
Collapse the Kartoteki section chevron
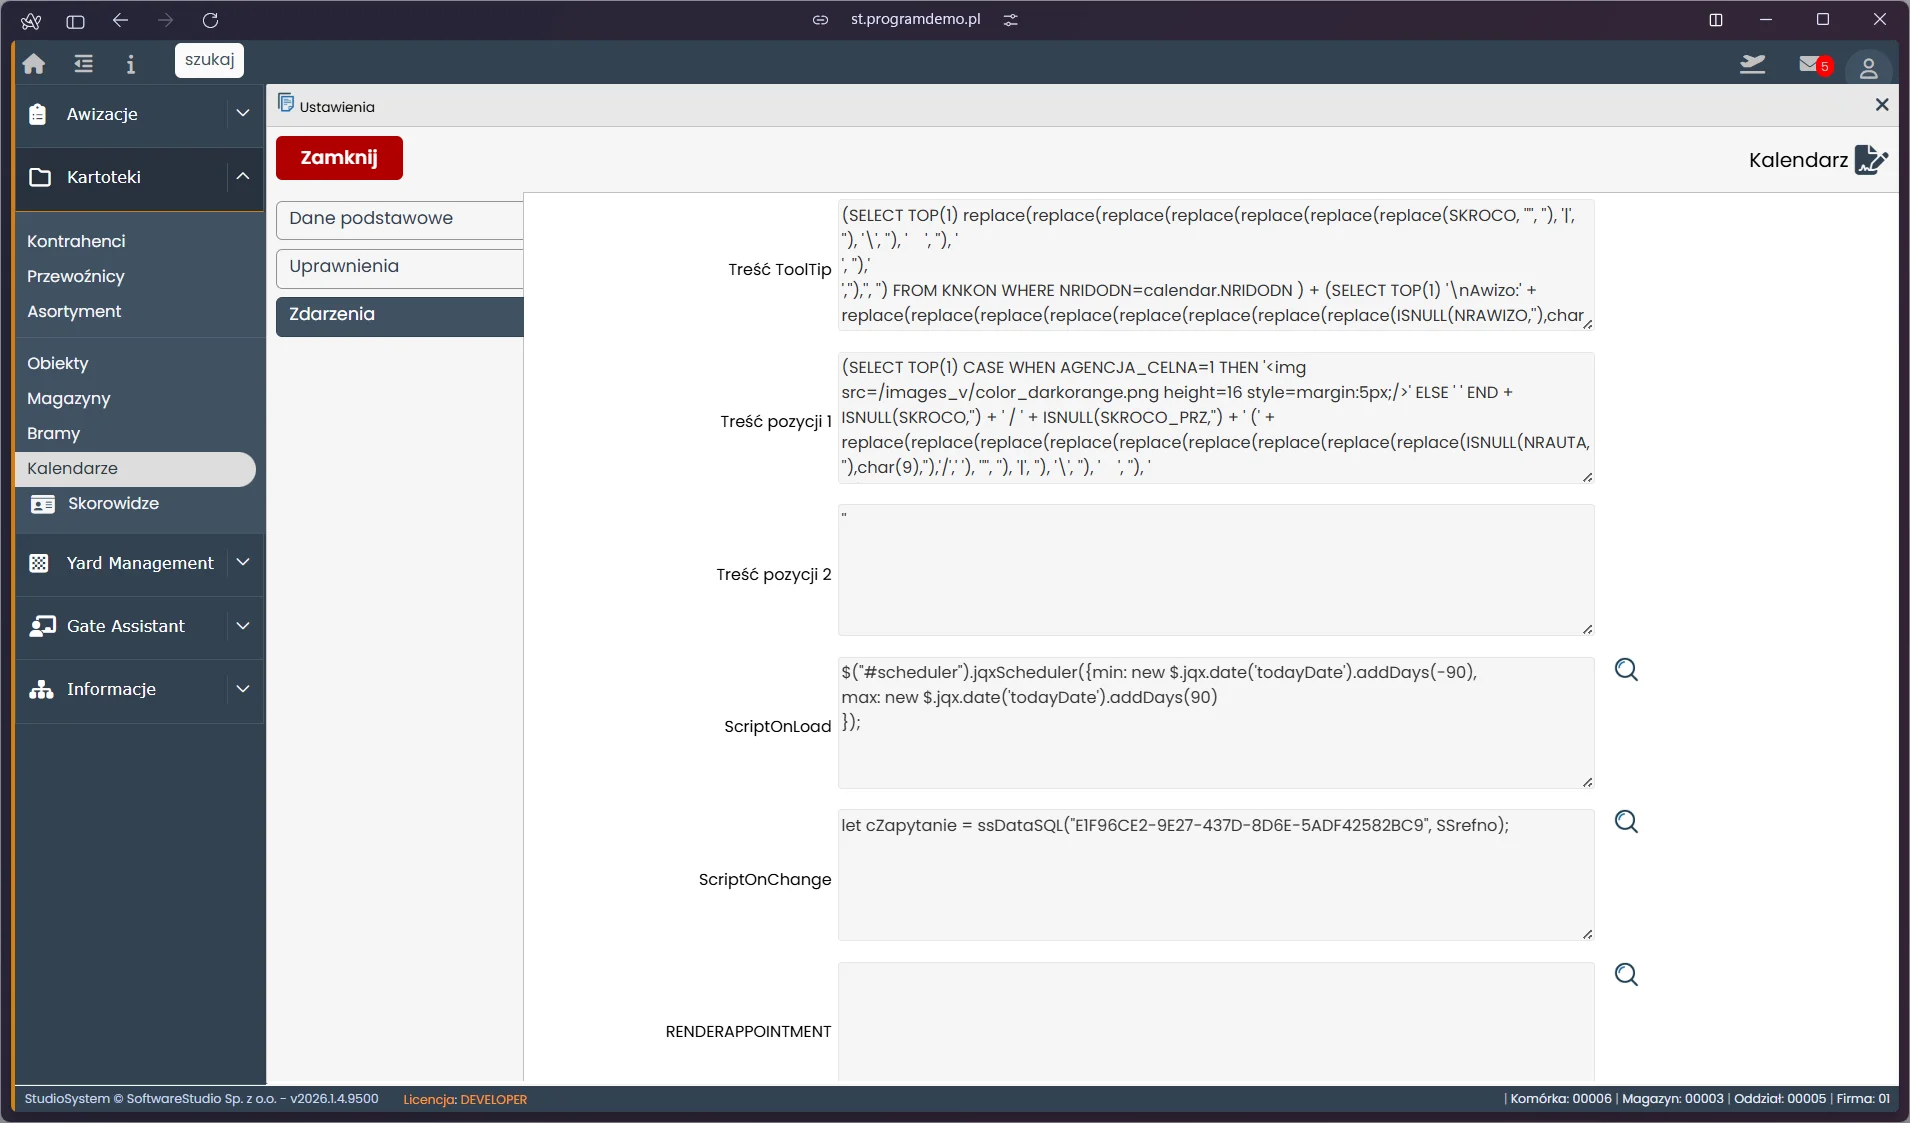click(243, 177)
